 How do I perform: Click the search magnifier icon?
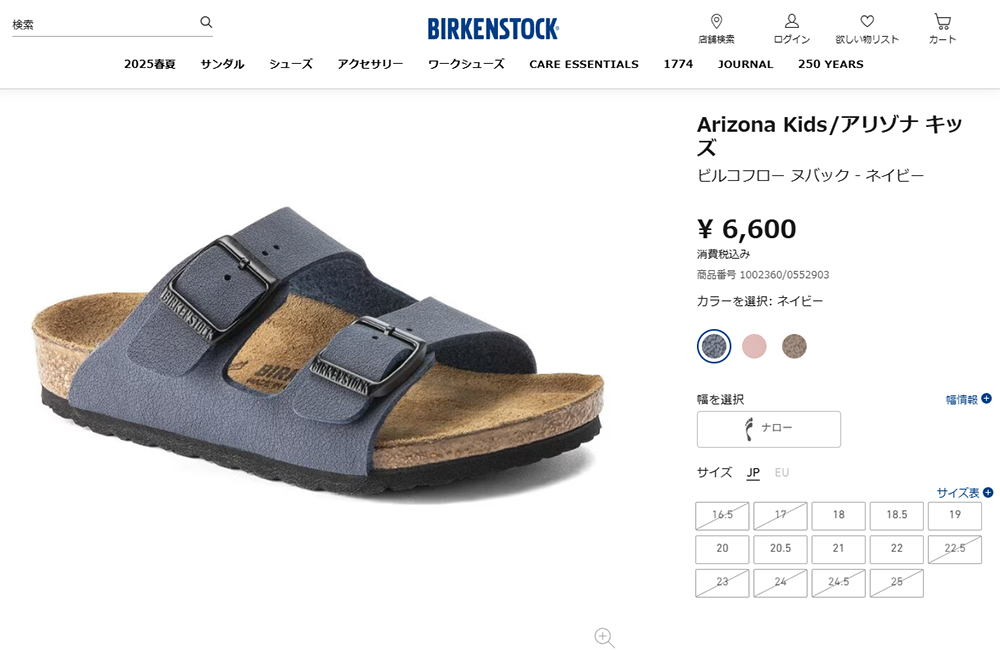coord(206,22)
